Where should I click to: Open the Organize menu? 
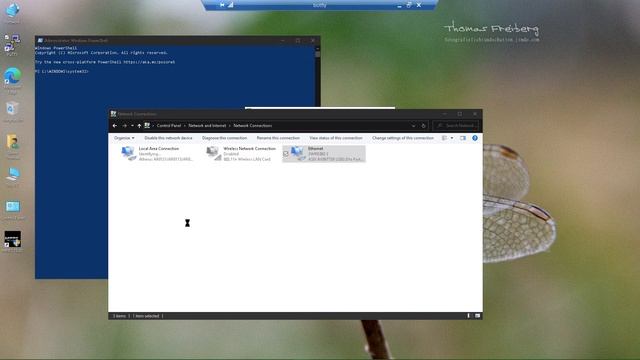coord(124,138)
